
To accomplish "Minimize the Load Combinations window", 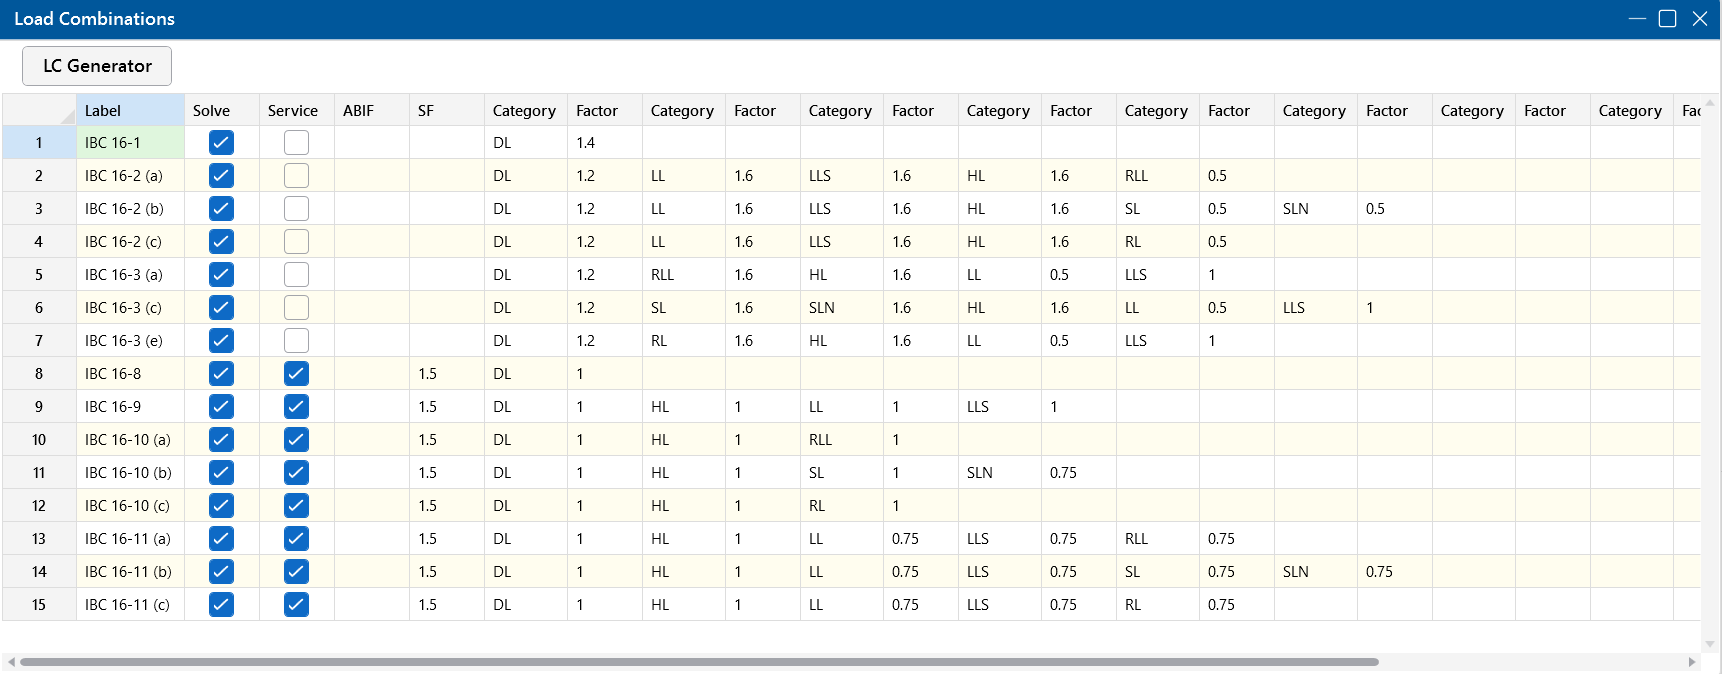I will pos(1636,19).
